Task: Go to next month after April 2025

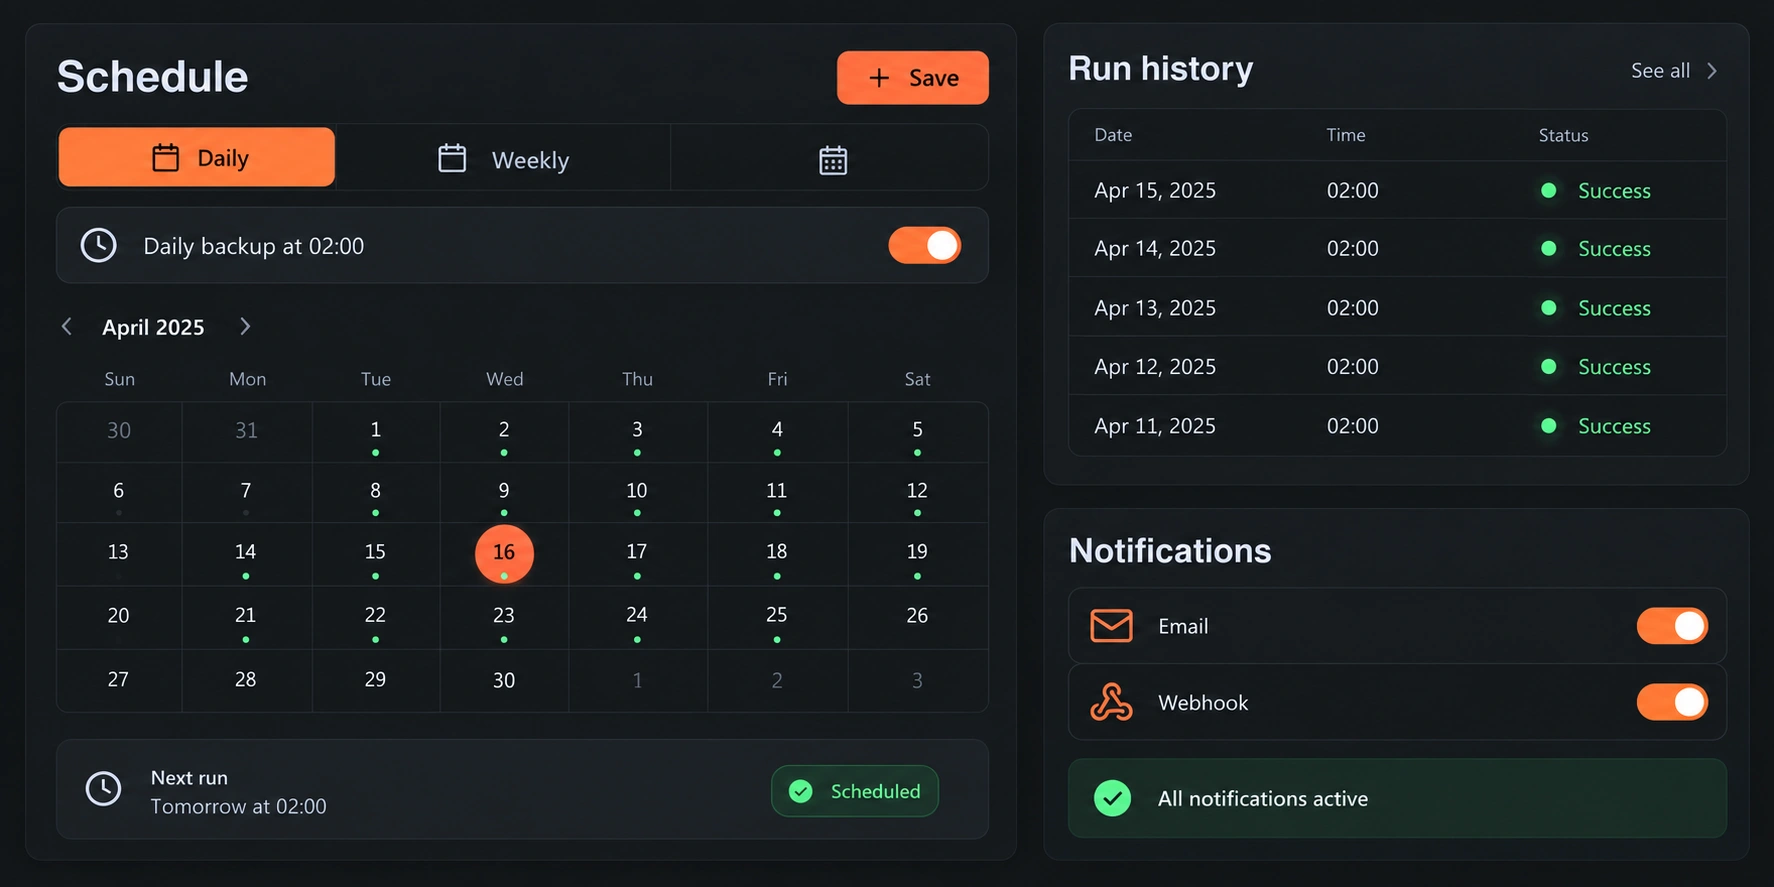Action: coord(245,326)
